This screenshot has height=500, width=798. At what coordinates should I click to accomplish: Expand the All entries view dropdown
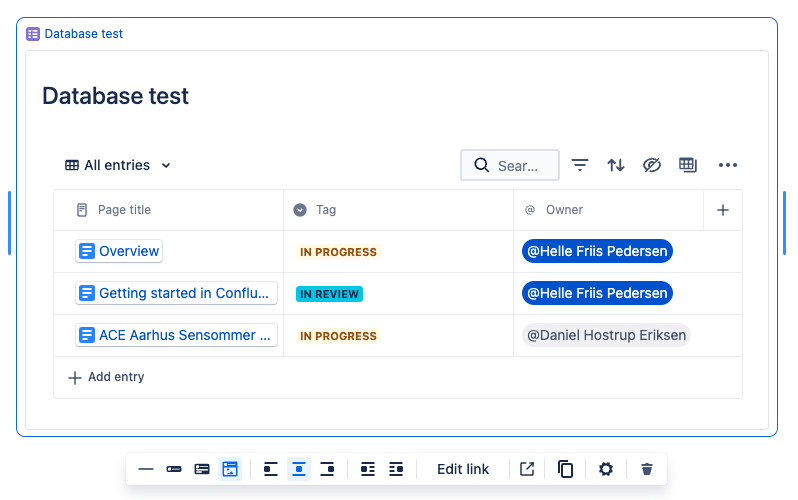click(x=118, y=165)
